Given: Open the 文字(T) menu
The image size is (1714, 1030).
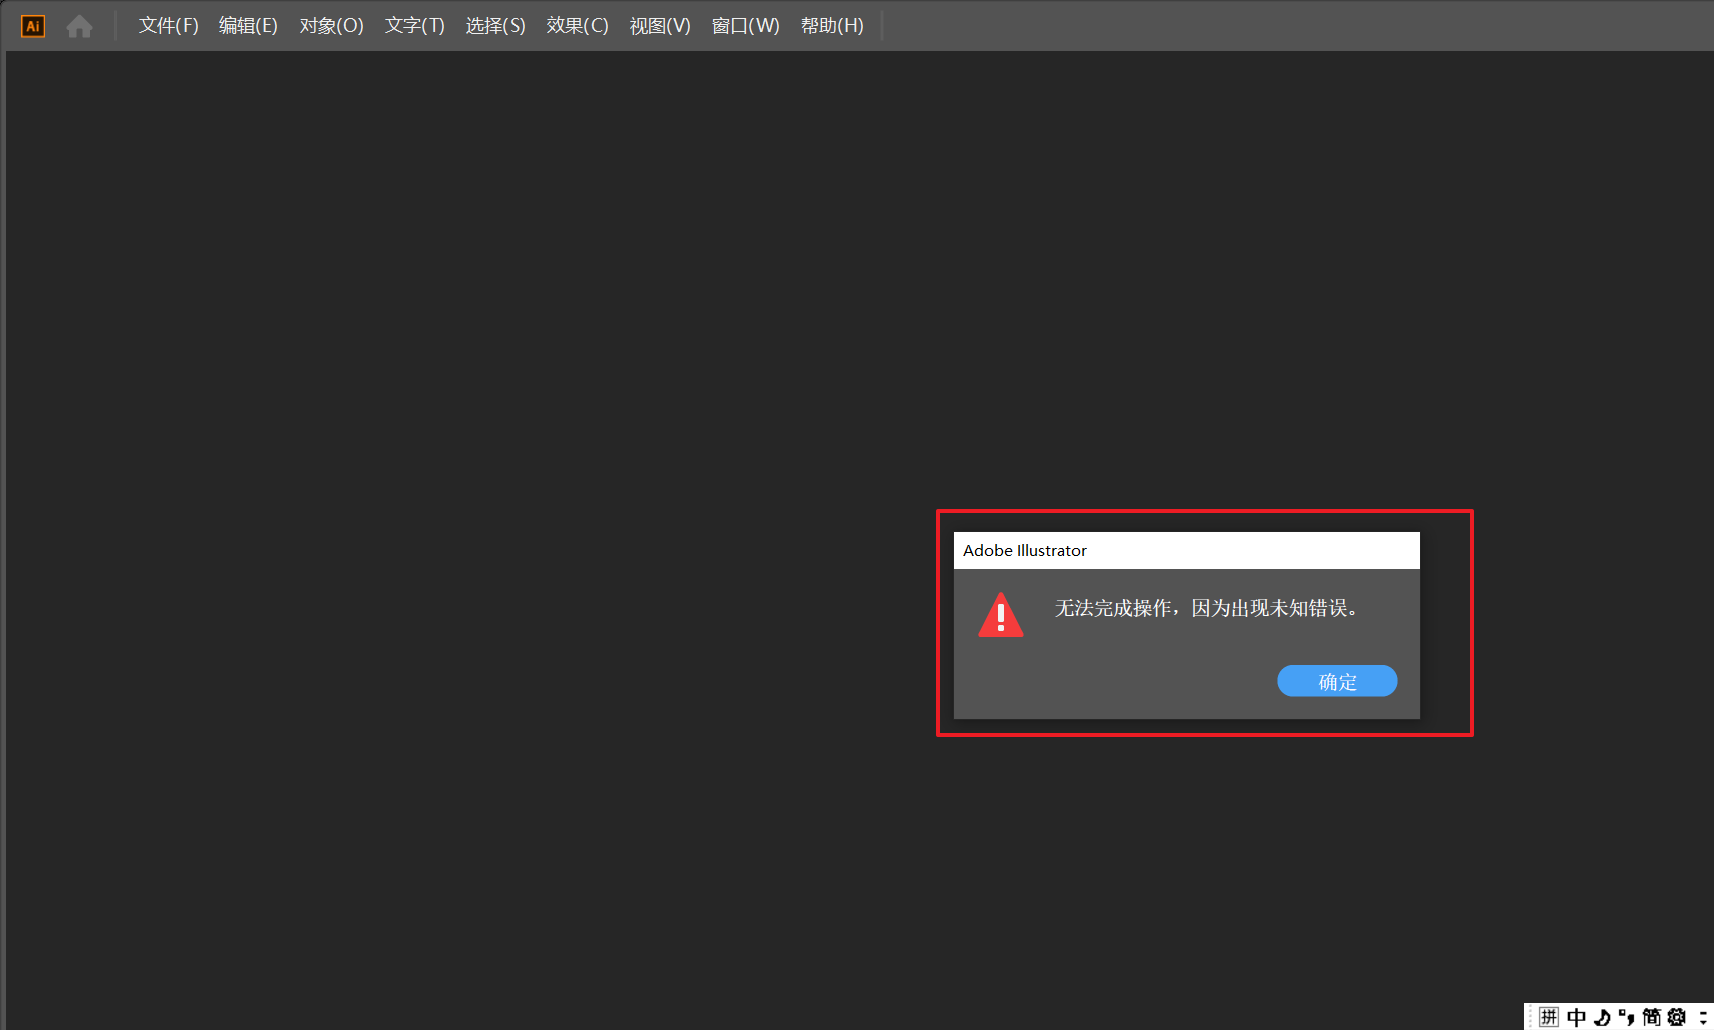Looking at the screenshot, I should [414, 26].
